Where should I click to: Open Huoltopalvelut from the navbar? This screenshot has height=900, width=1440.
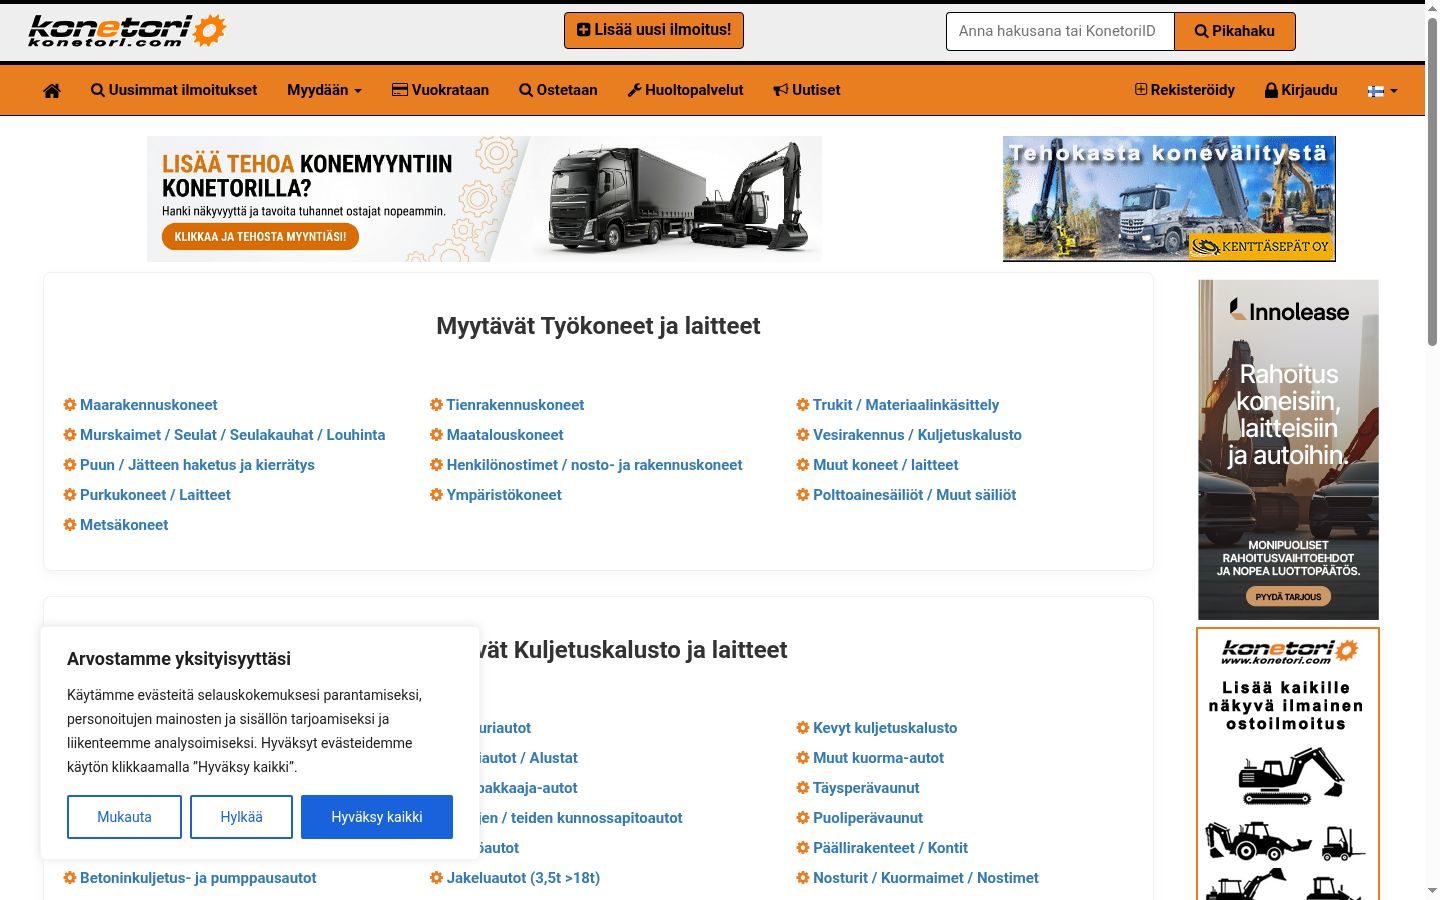point(685,90)
